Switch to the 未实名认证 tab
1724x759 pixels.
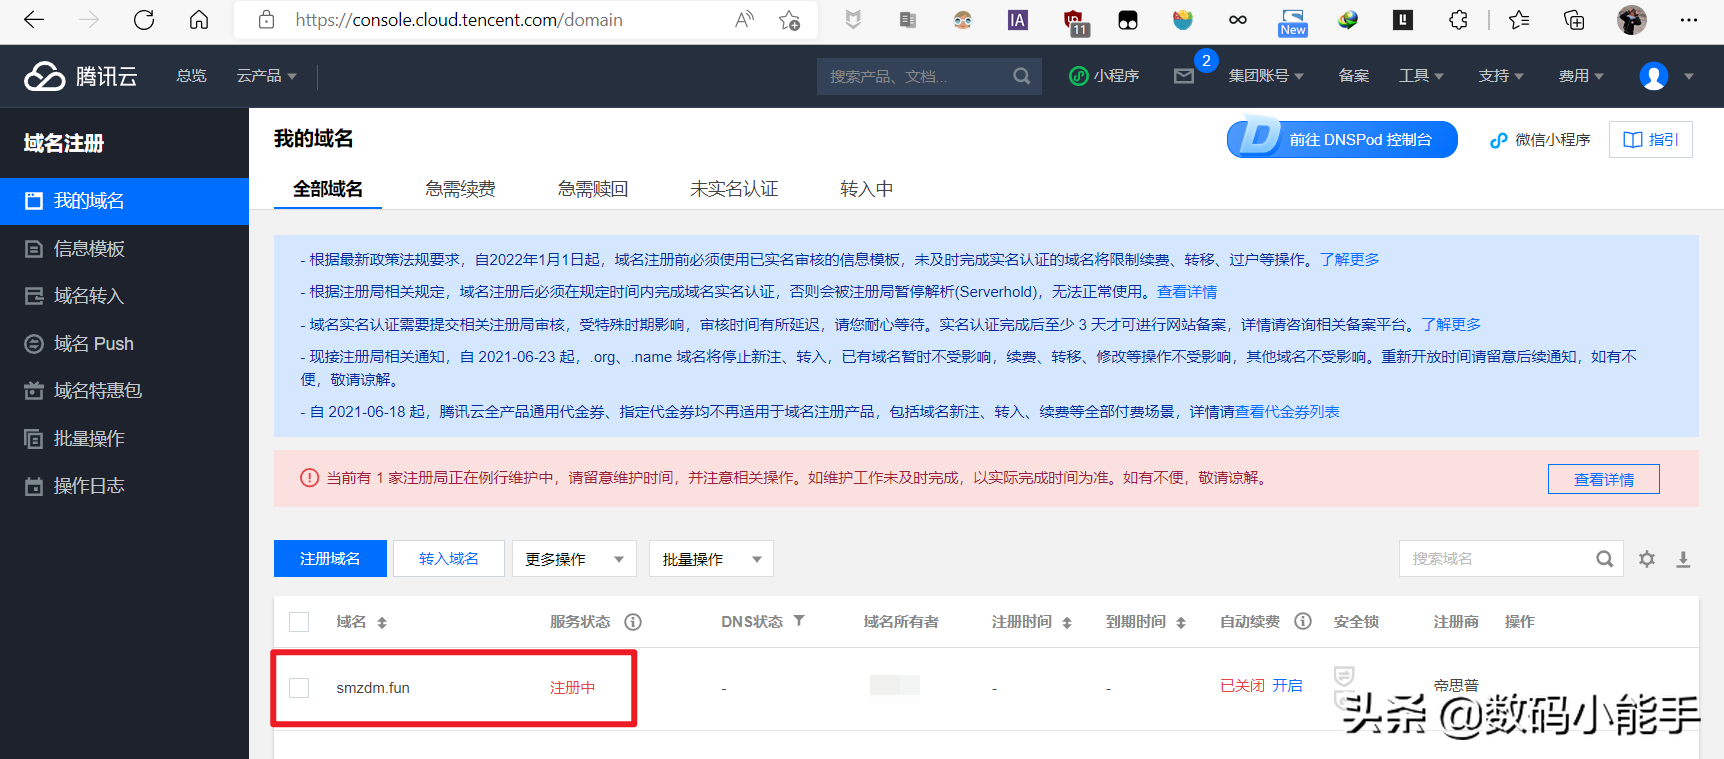[x=734, y=189]
